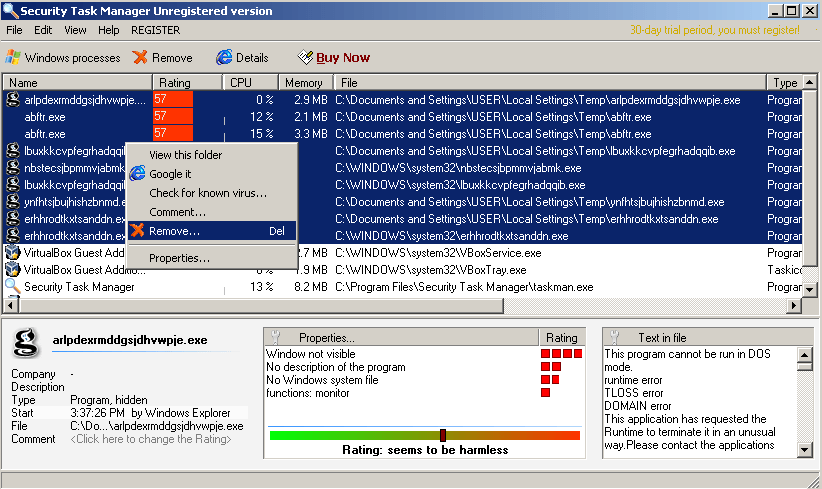Screen dimensions: 822x489
Task: Click 'functions: monitor' property line
Action: pyautogui.click(x=307, y=393)
